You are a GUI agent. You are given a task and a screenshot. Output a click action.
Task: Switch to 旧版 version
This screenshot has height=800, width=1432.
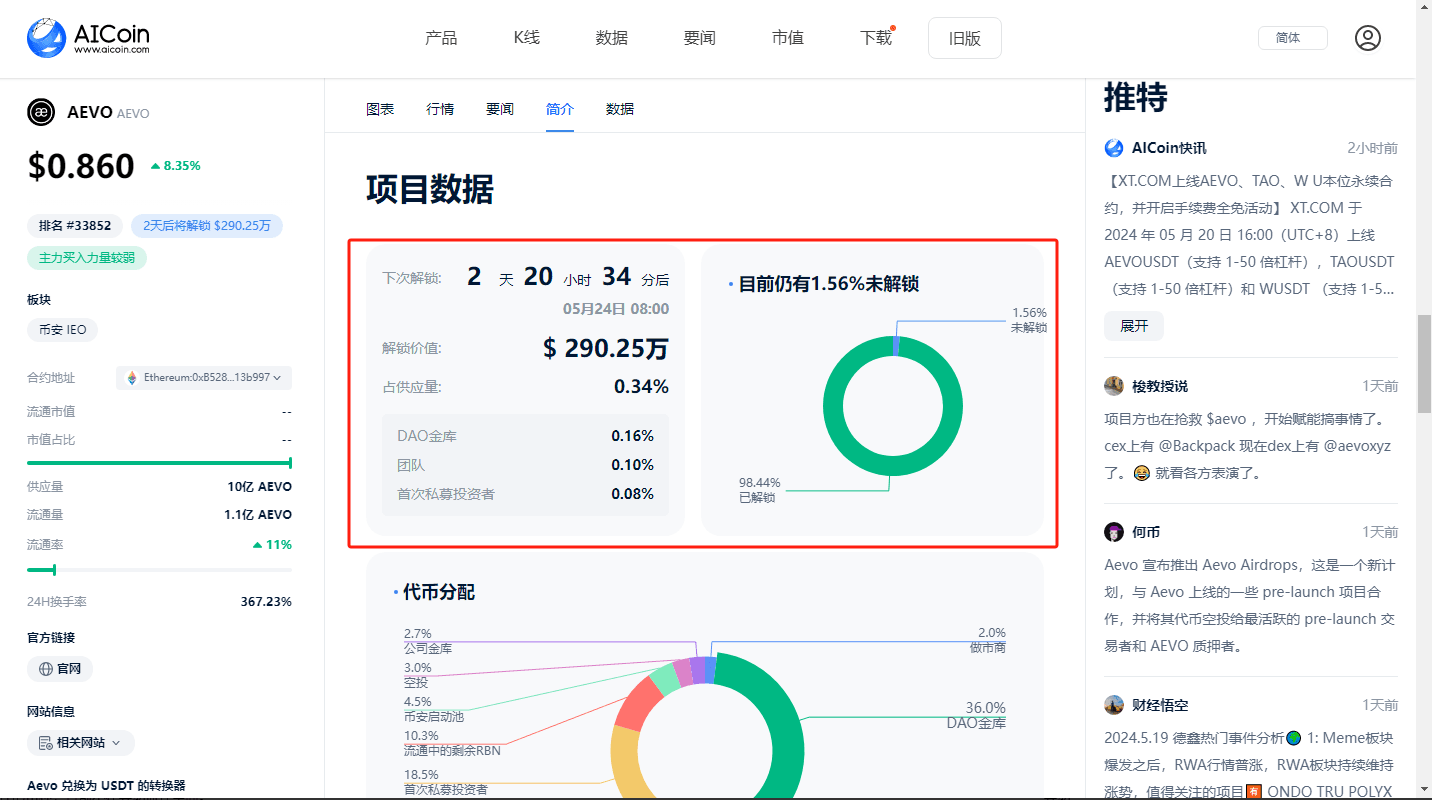(965, 38)
